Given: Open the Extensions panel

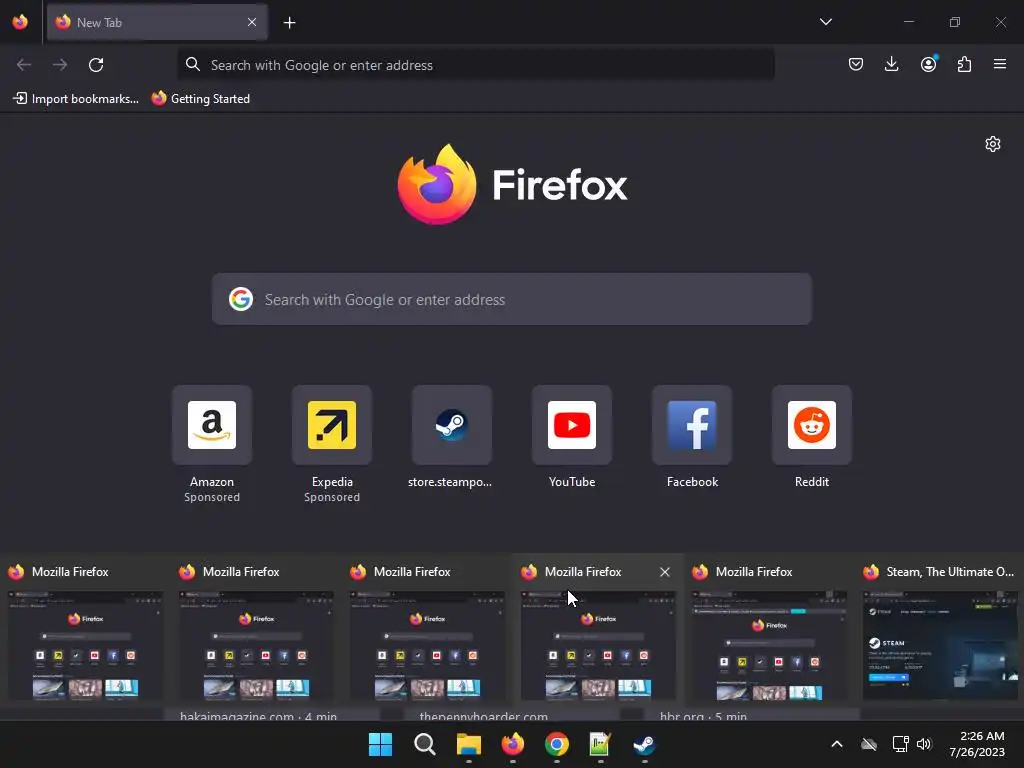Looking at the screenshot, I should 964,64.
